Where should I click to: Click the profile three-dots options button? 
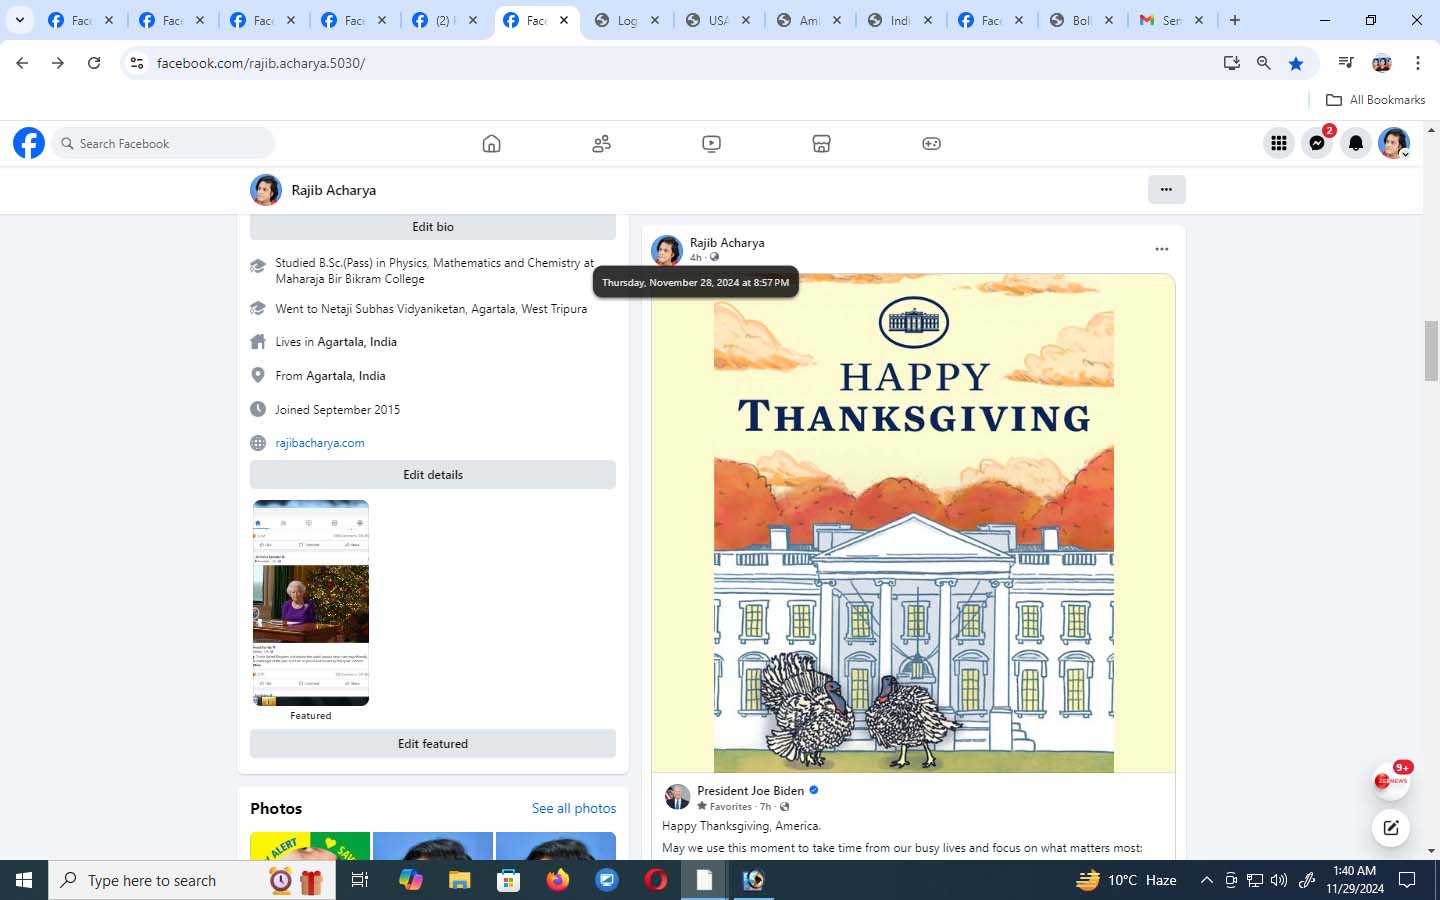(x=1166, y=189)
